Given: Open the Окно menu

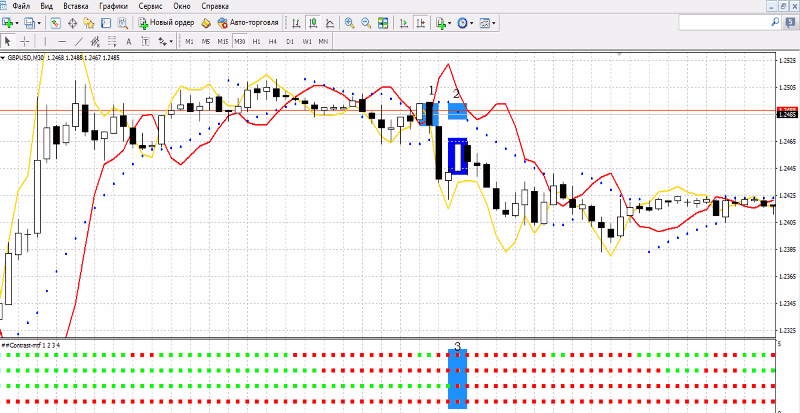Looking at the screenshot, I should coord(182,7).
